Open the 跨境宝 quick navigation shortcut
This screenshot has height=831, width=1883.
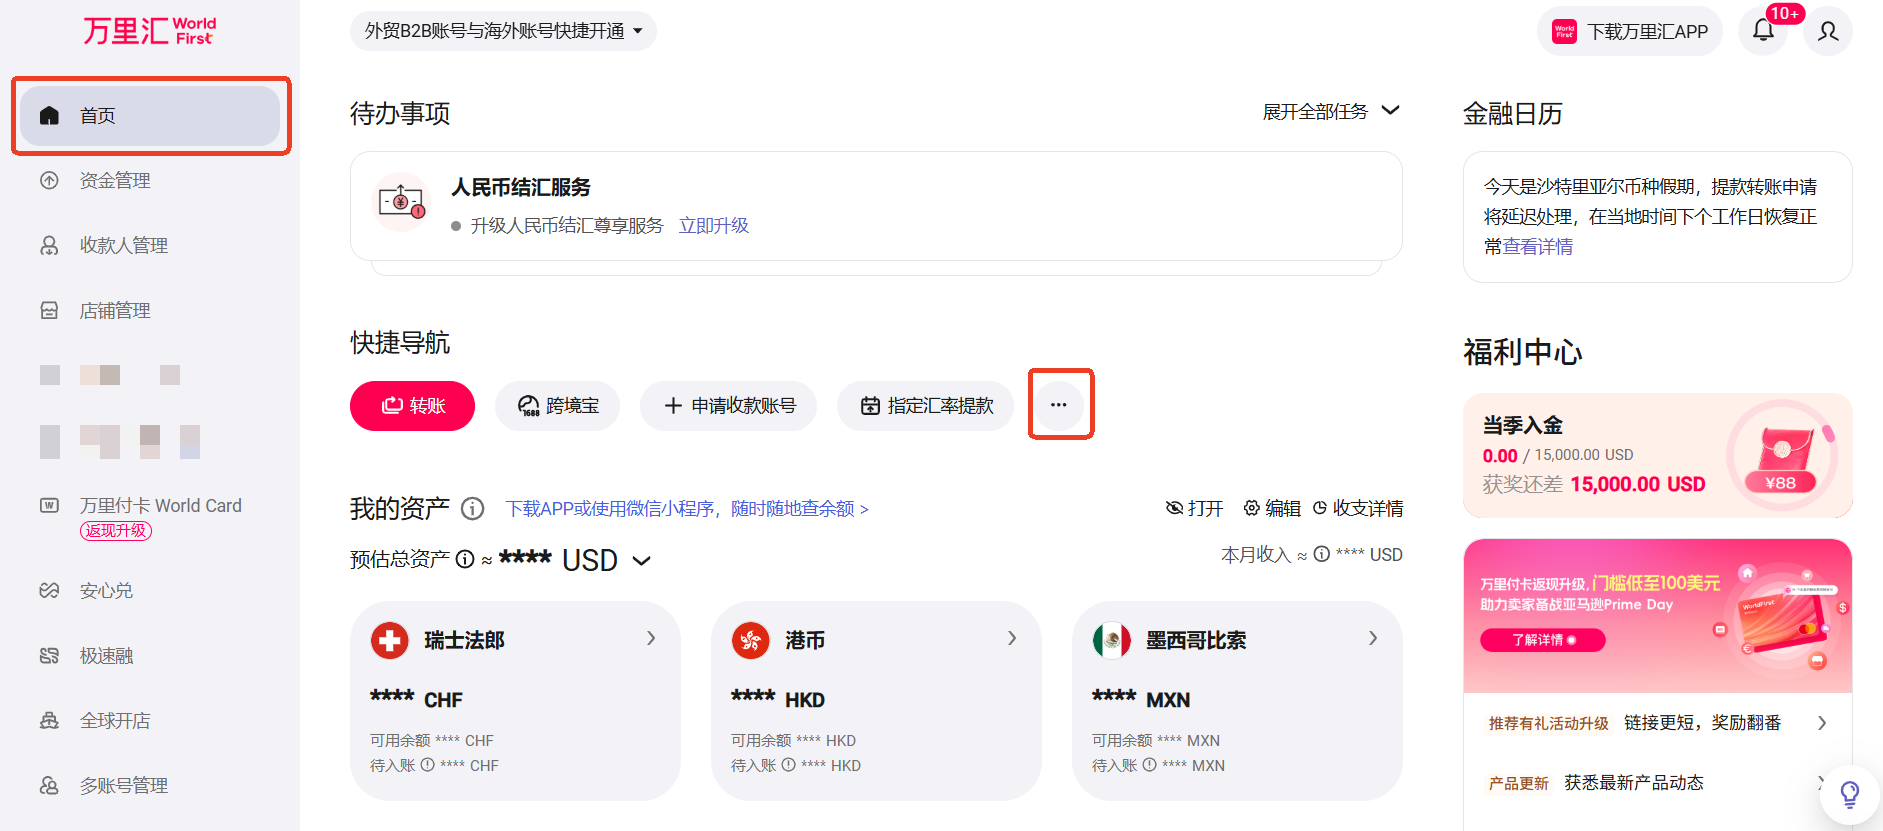pyautogui.click(x=557, y=406)
